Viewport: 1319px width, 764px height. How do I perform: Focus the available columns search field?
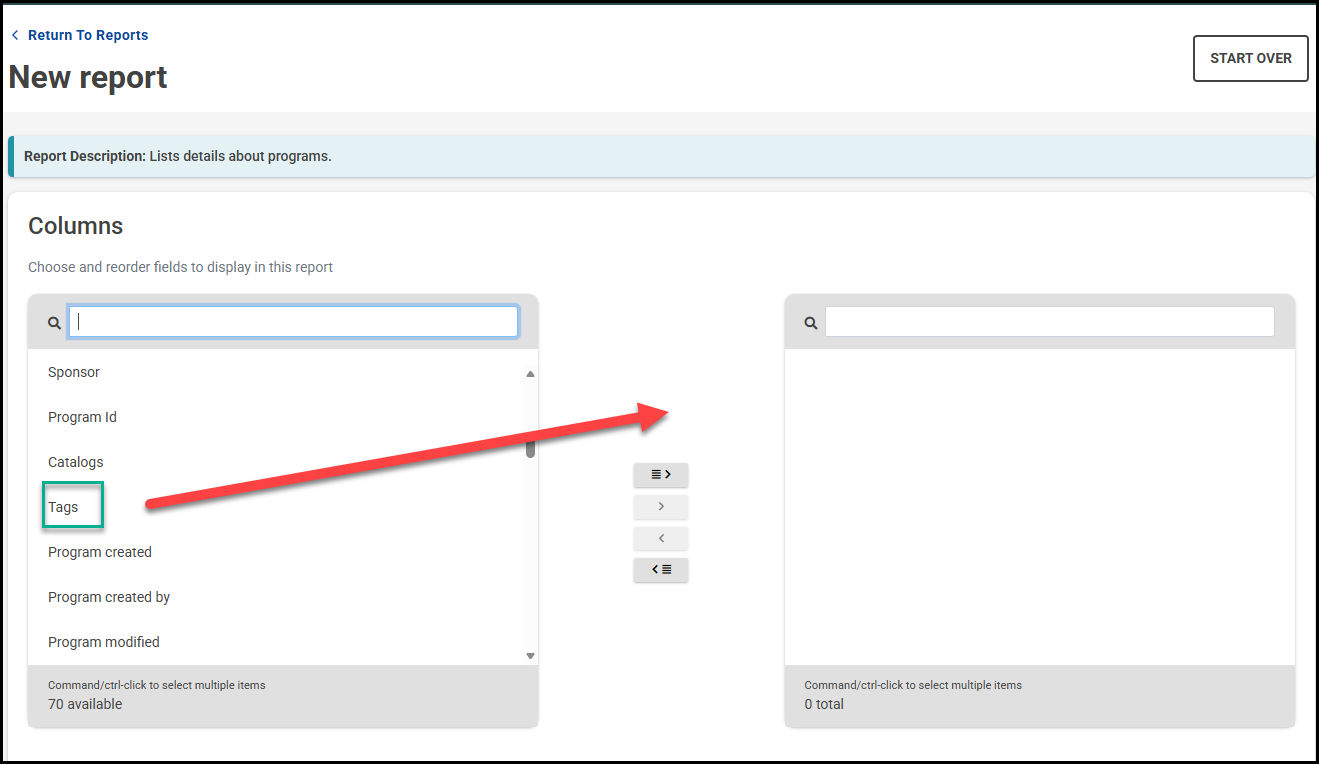click(293, 321)
